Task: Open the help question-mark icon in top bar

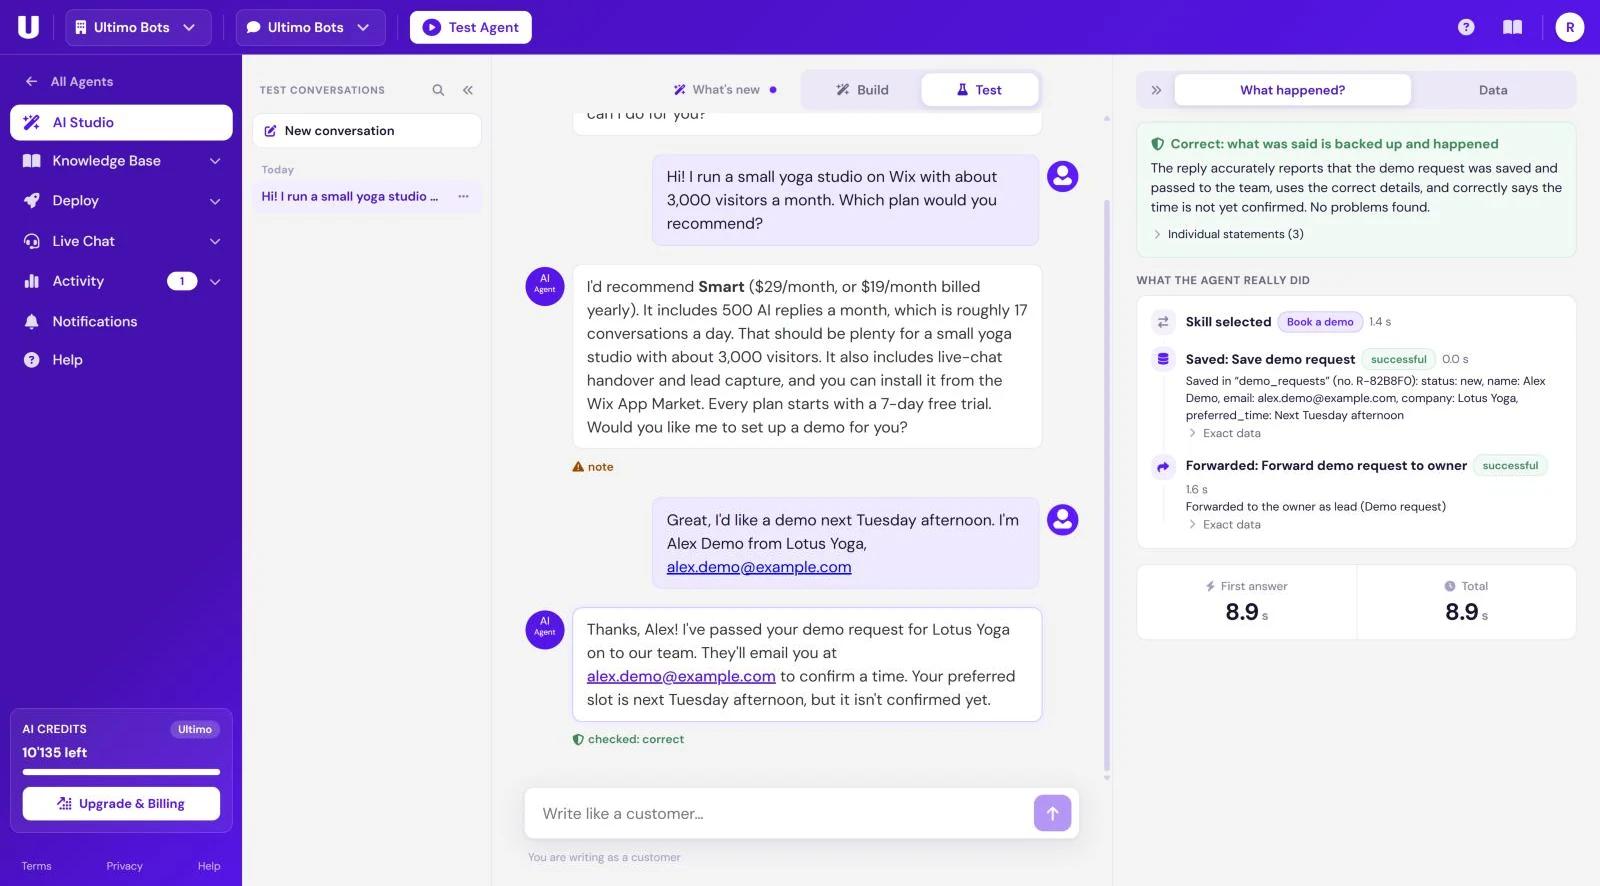Action: [1466, 27]
